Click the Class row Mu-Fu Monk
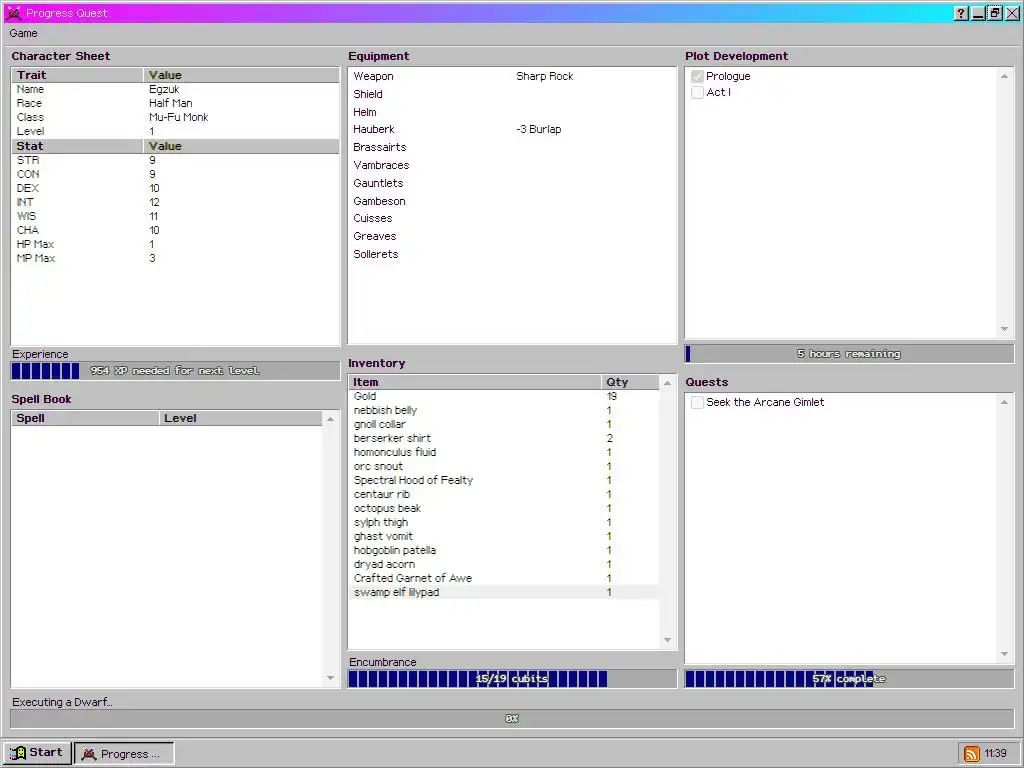 [x=175, y=118]
